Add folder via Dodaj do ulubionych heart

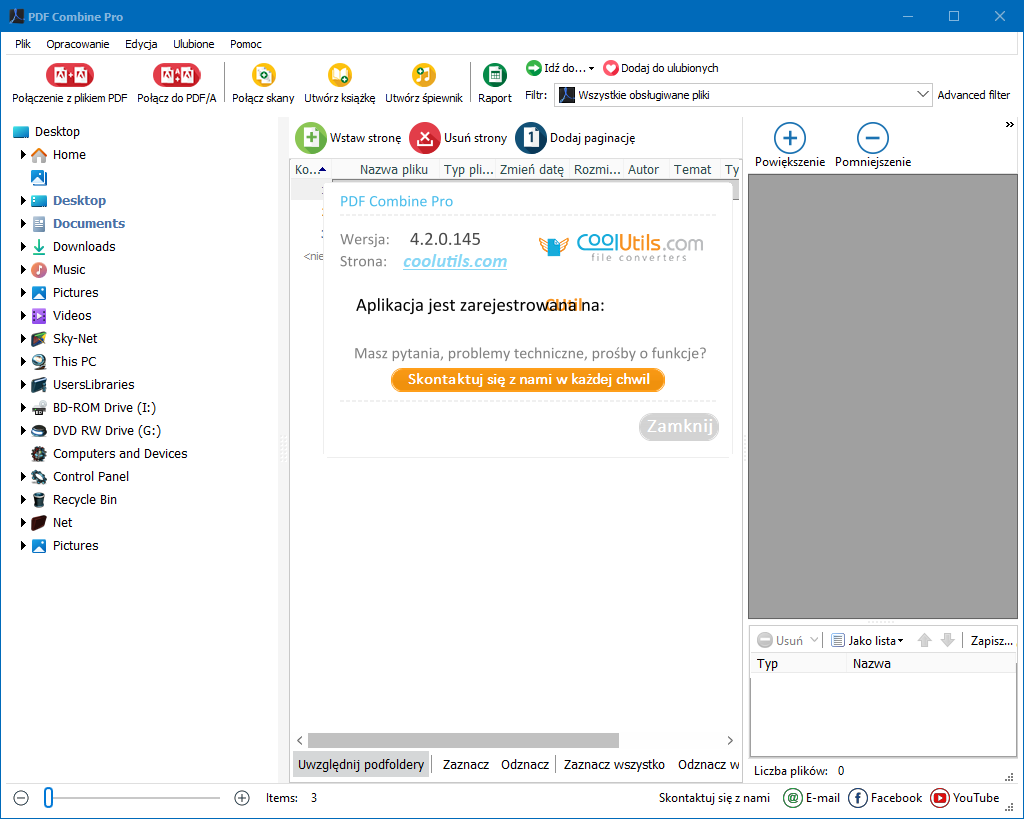[611, 68]
